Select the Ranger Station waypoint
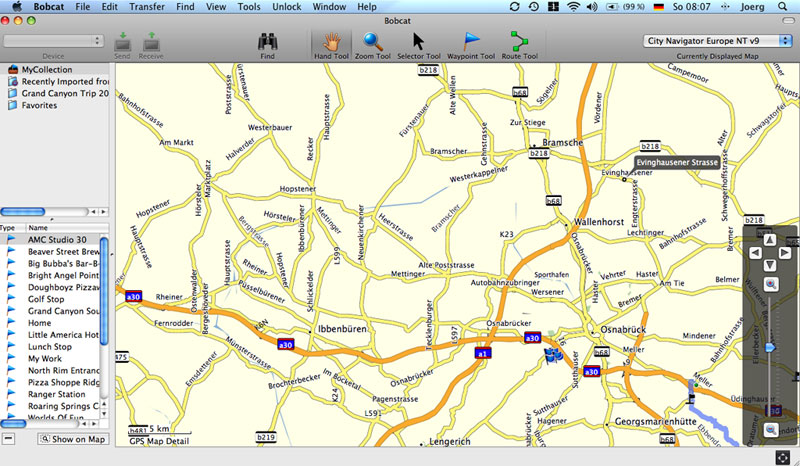The image size is (800, 466). click(56, 394)
